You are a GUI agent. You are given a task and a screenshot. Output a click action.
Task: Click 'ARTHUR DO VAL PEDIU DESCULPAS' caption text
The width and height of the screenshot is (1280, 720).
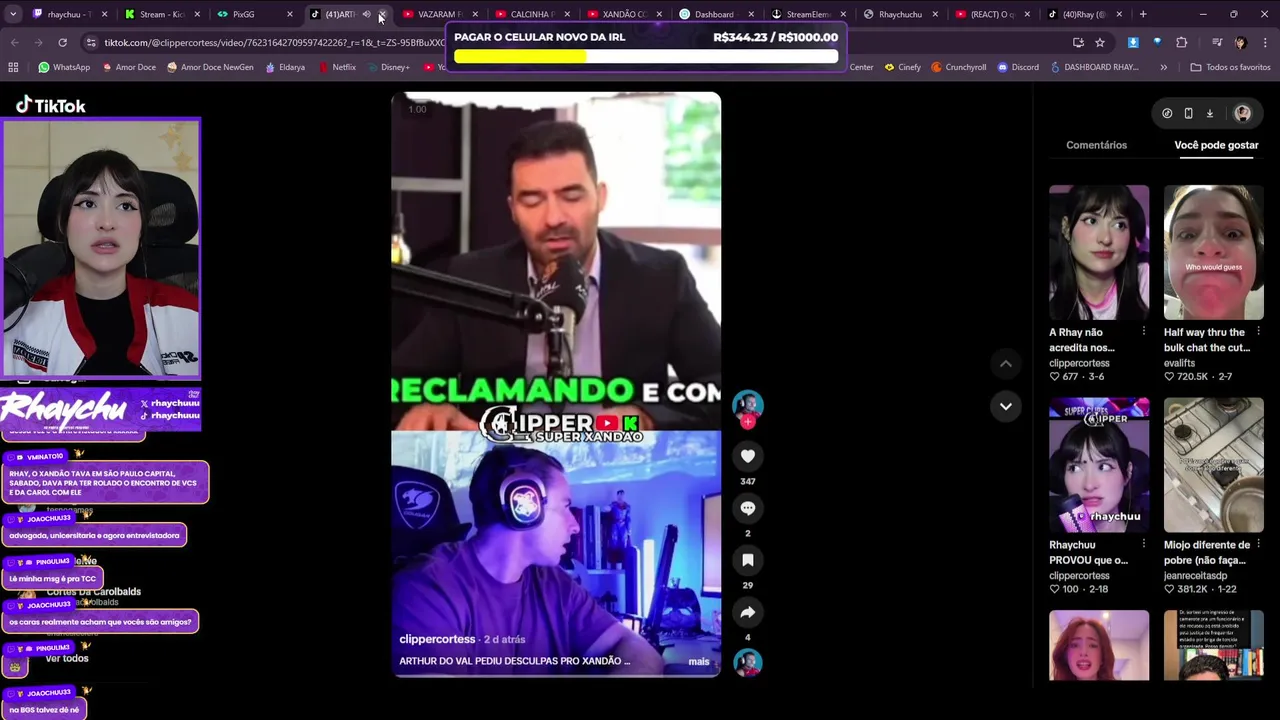[x=515, y=661]
